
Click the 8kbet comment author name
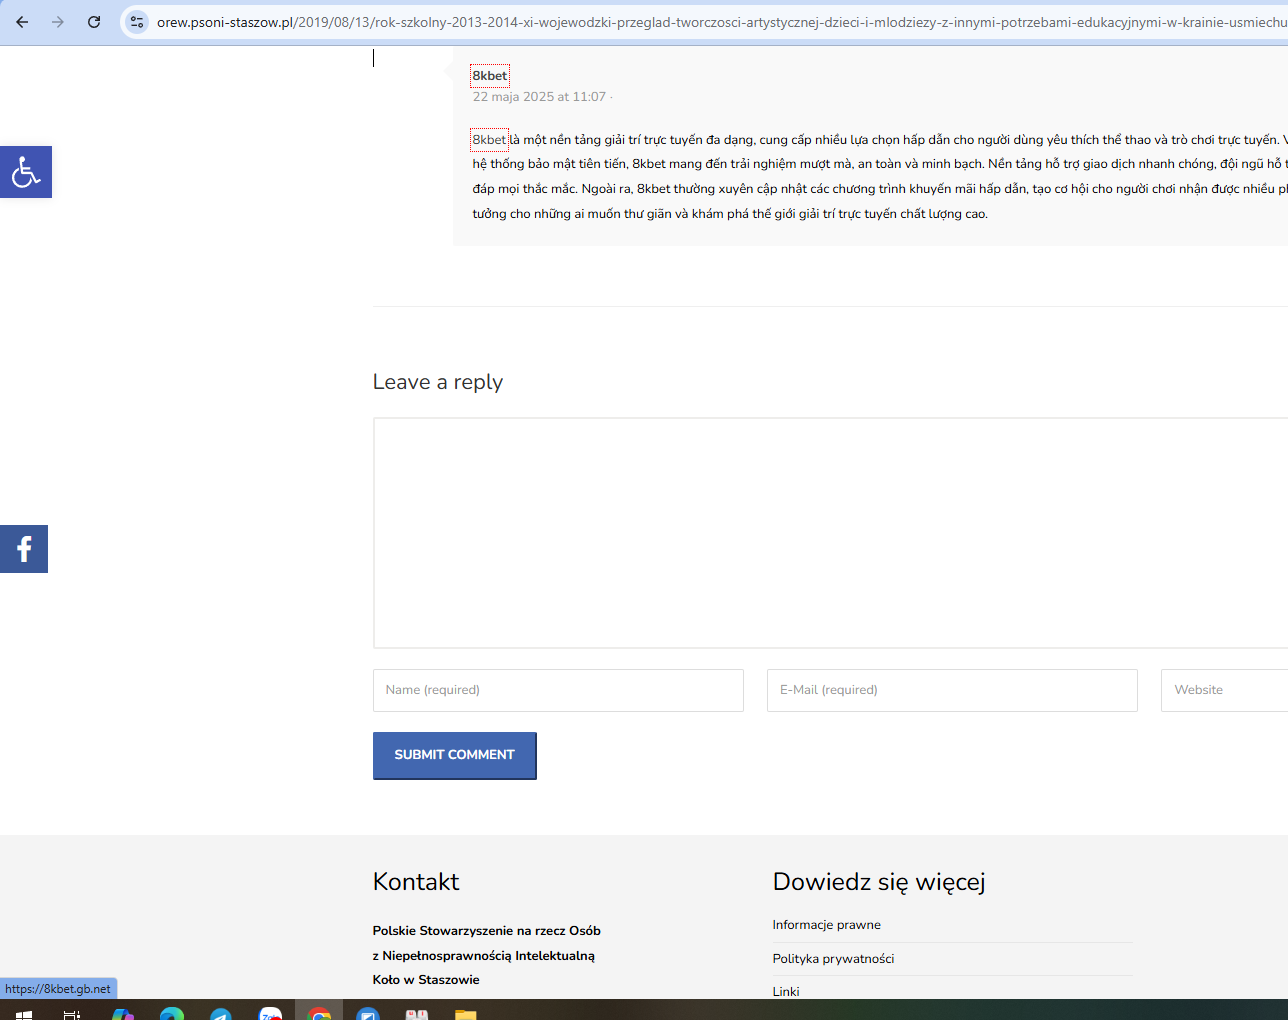(x=490, y=76)
